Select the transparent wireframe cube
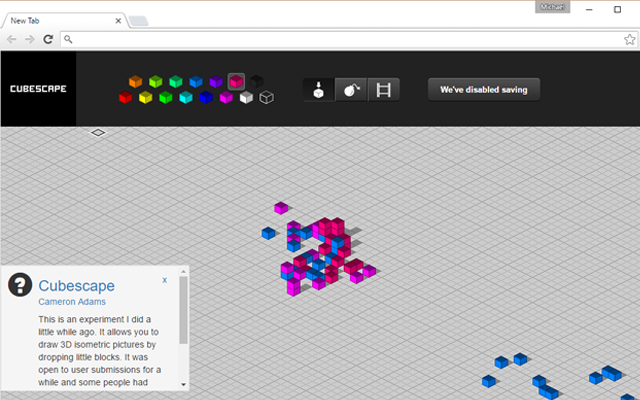 pyautogui.click(x=267, y=98)
